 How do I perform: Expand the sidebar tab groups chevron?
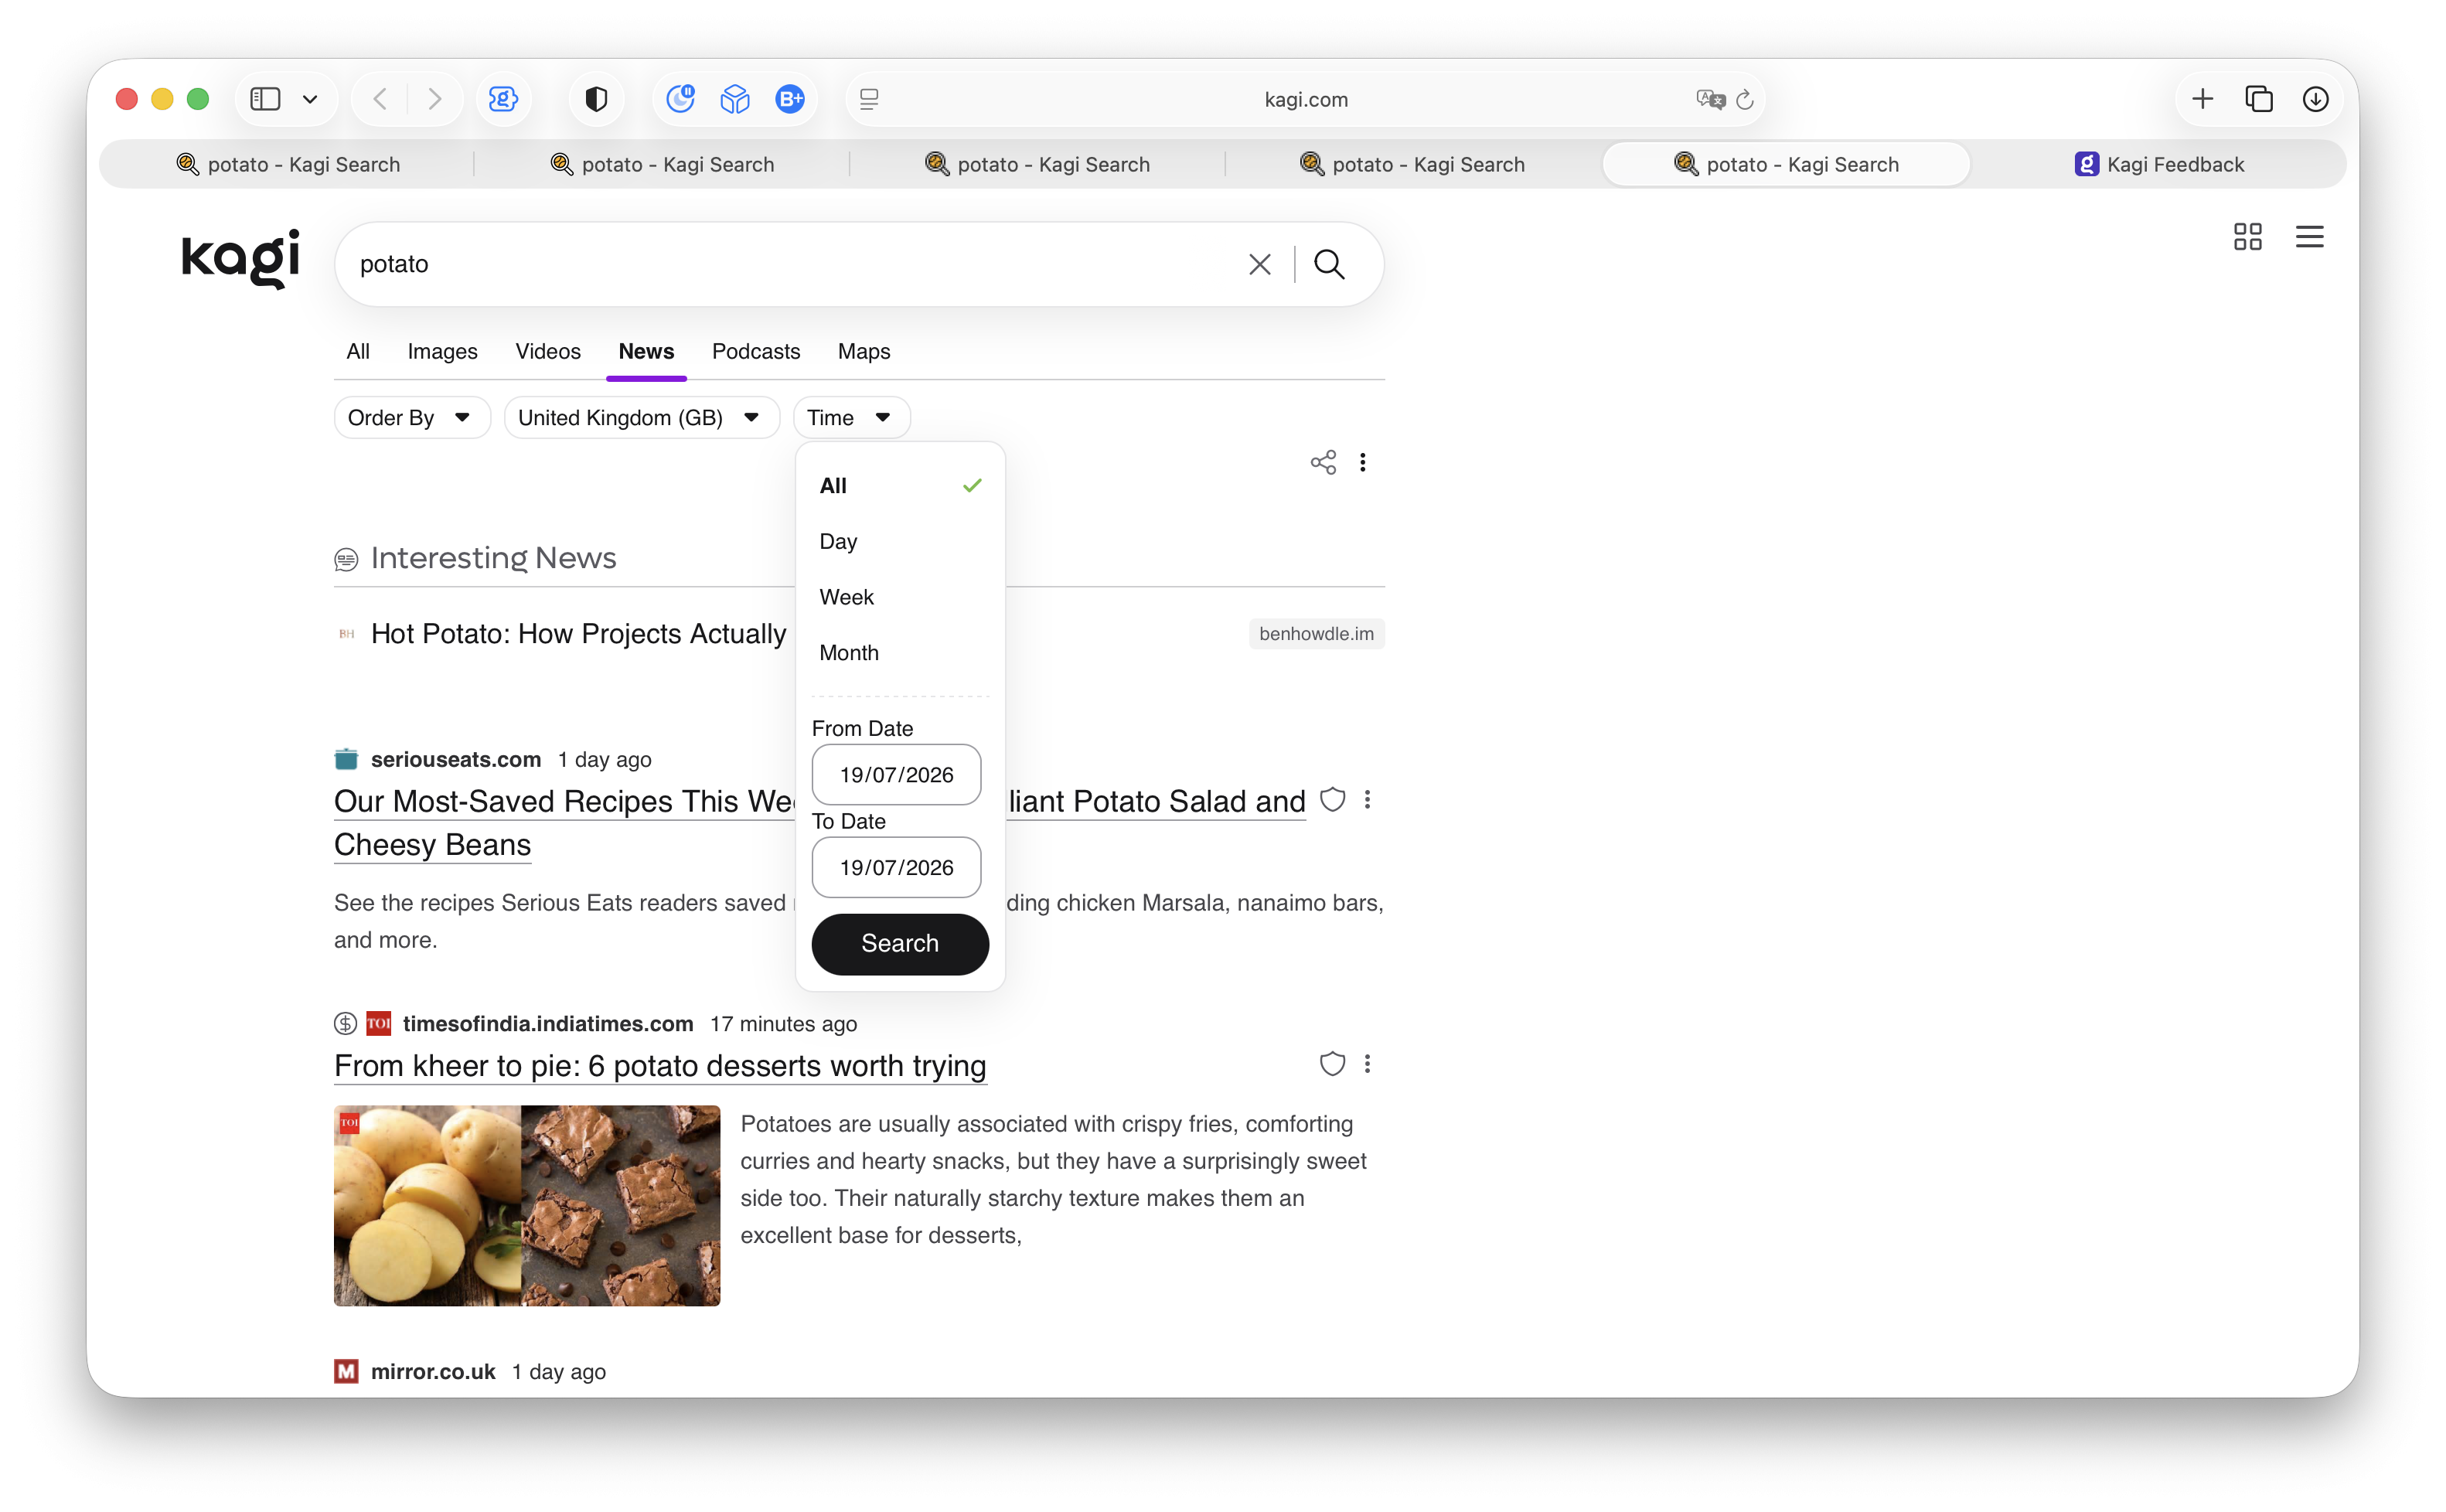310,99
